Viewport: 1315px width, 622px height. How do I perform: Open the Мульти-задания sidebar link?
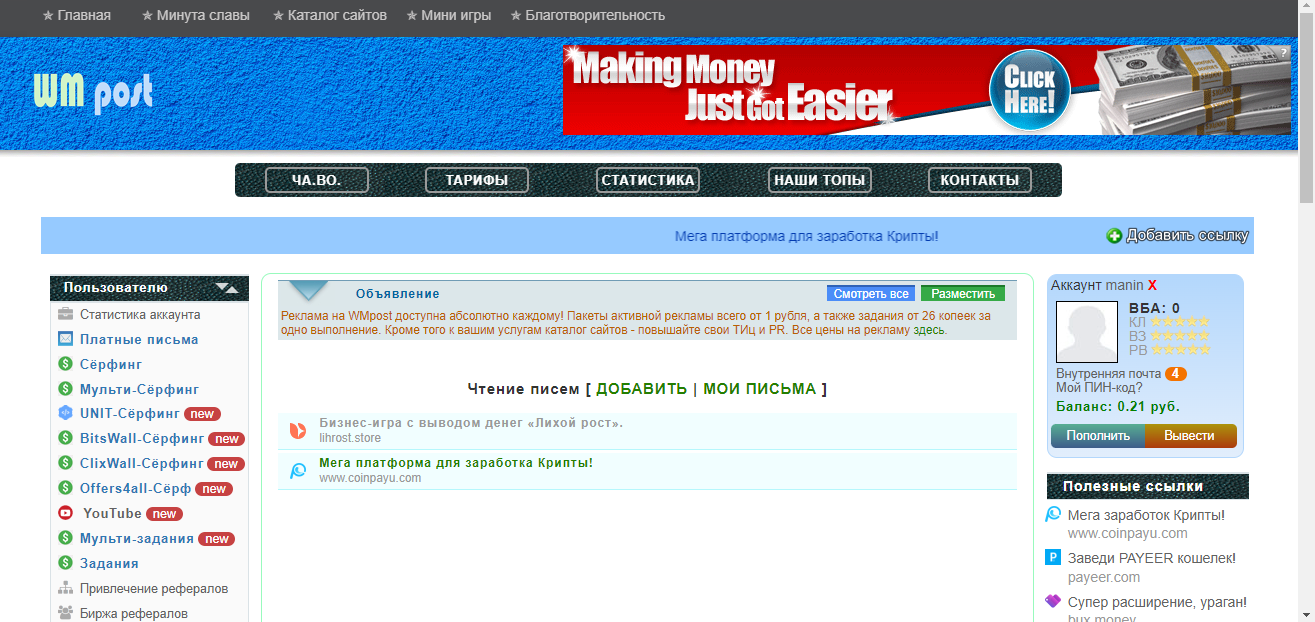(x=137, y=538)
